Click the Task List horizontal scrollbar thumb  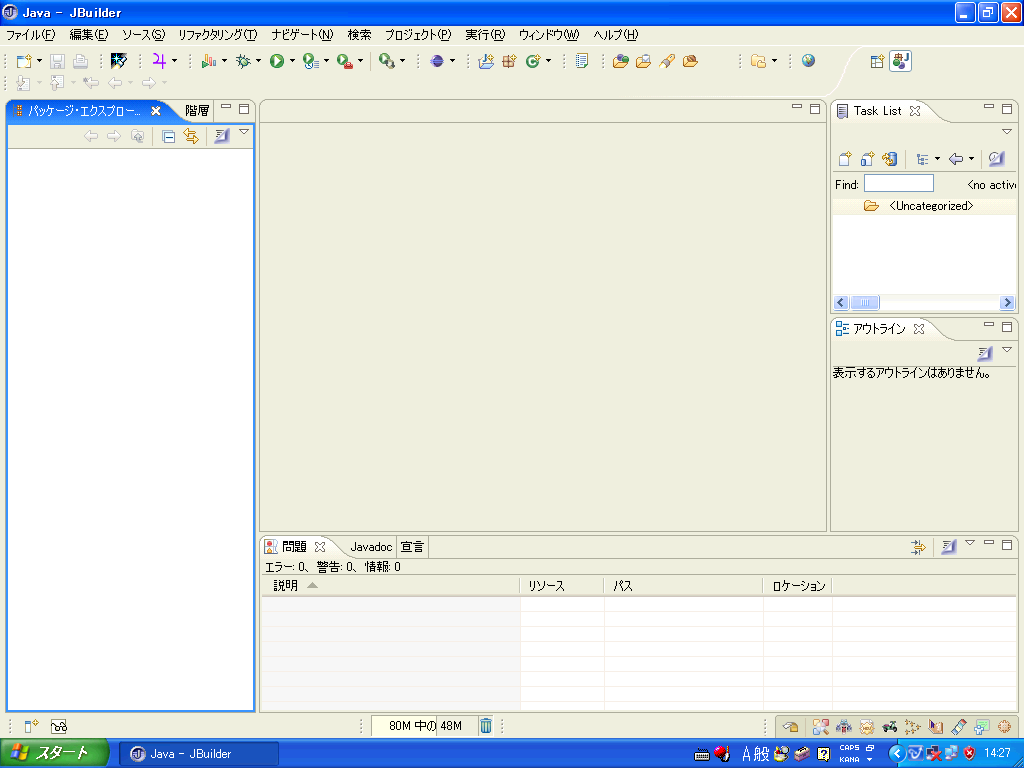coord(864,303)
